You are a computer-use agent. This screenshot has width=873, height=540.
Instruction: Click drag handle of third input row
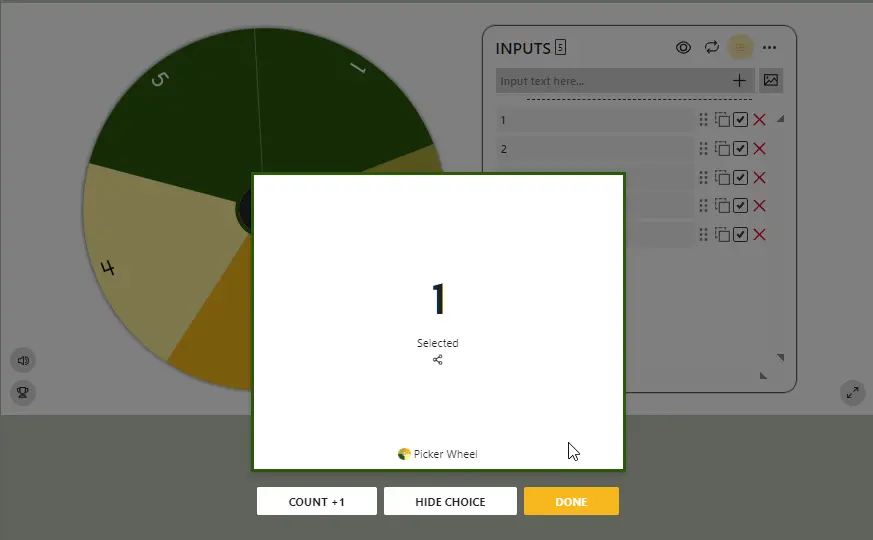(x=703, y=178)
